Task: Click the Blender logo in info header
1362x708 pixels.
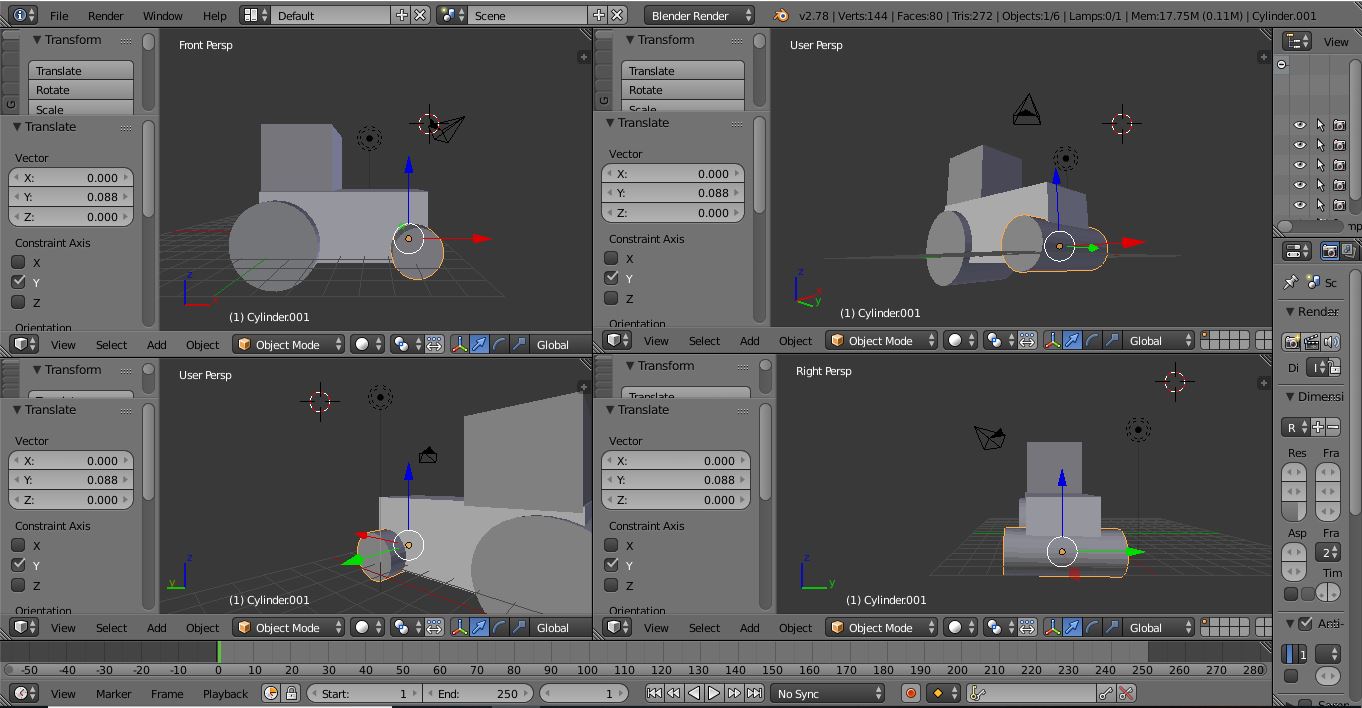Action: [781, 15]
